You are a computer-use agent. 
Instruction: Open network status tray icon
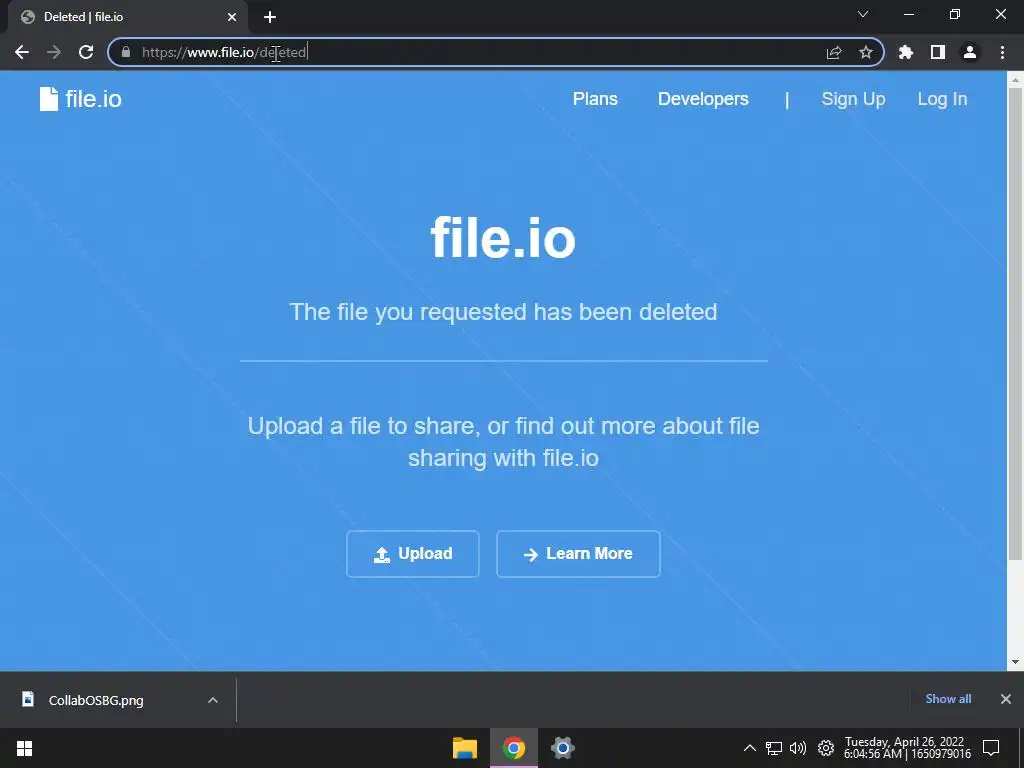pos(774,748)
